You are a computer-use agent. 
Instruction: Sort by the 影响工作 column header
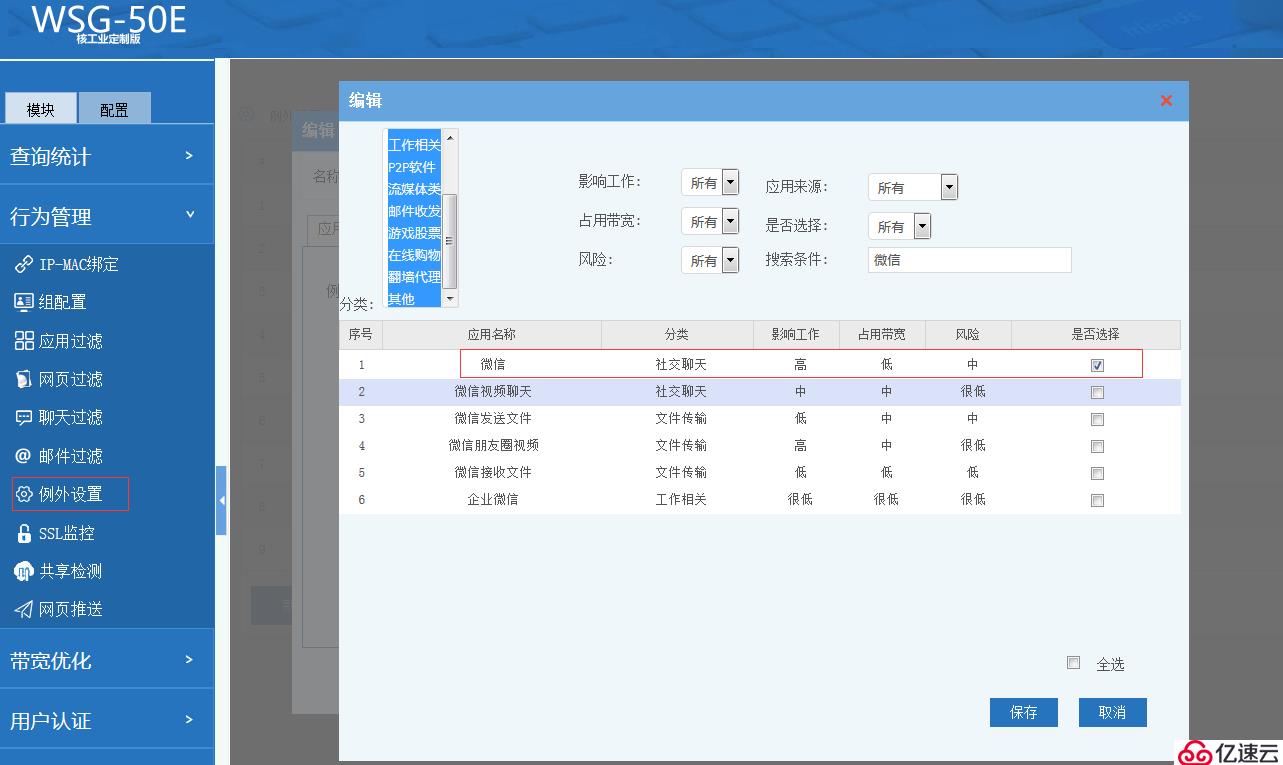[796, 334]
